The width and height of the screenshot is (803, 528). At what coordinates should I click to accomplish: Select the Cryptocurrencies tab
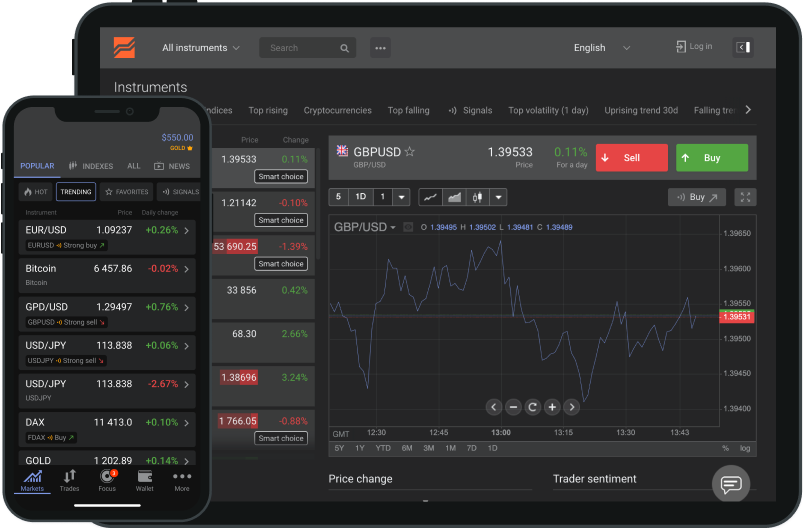coord(337,110)
